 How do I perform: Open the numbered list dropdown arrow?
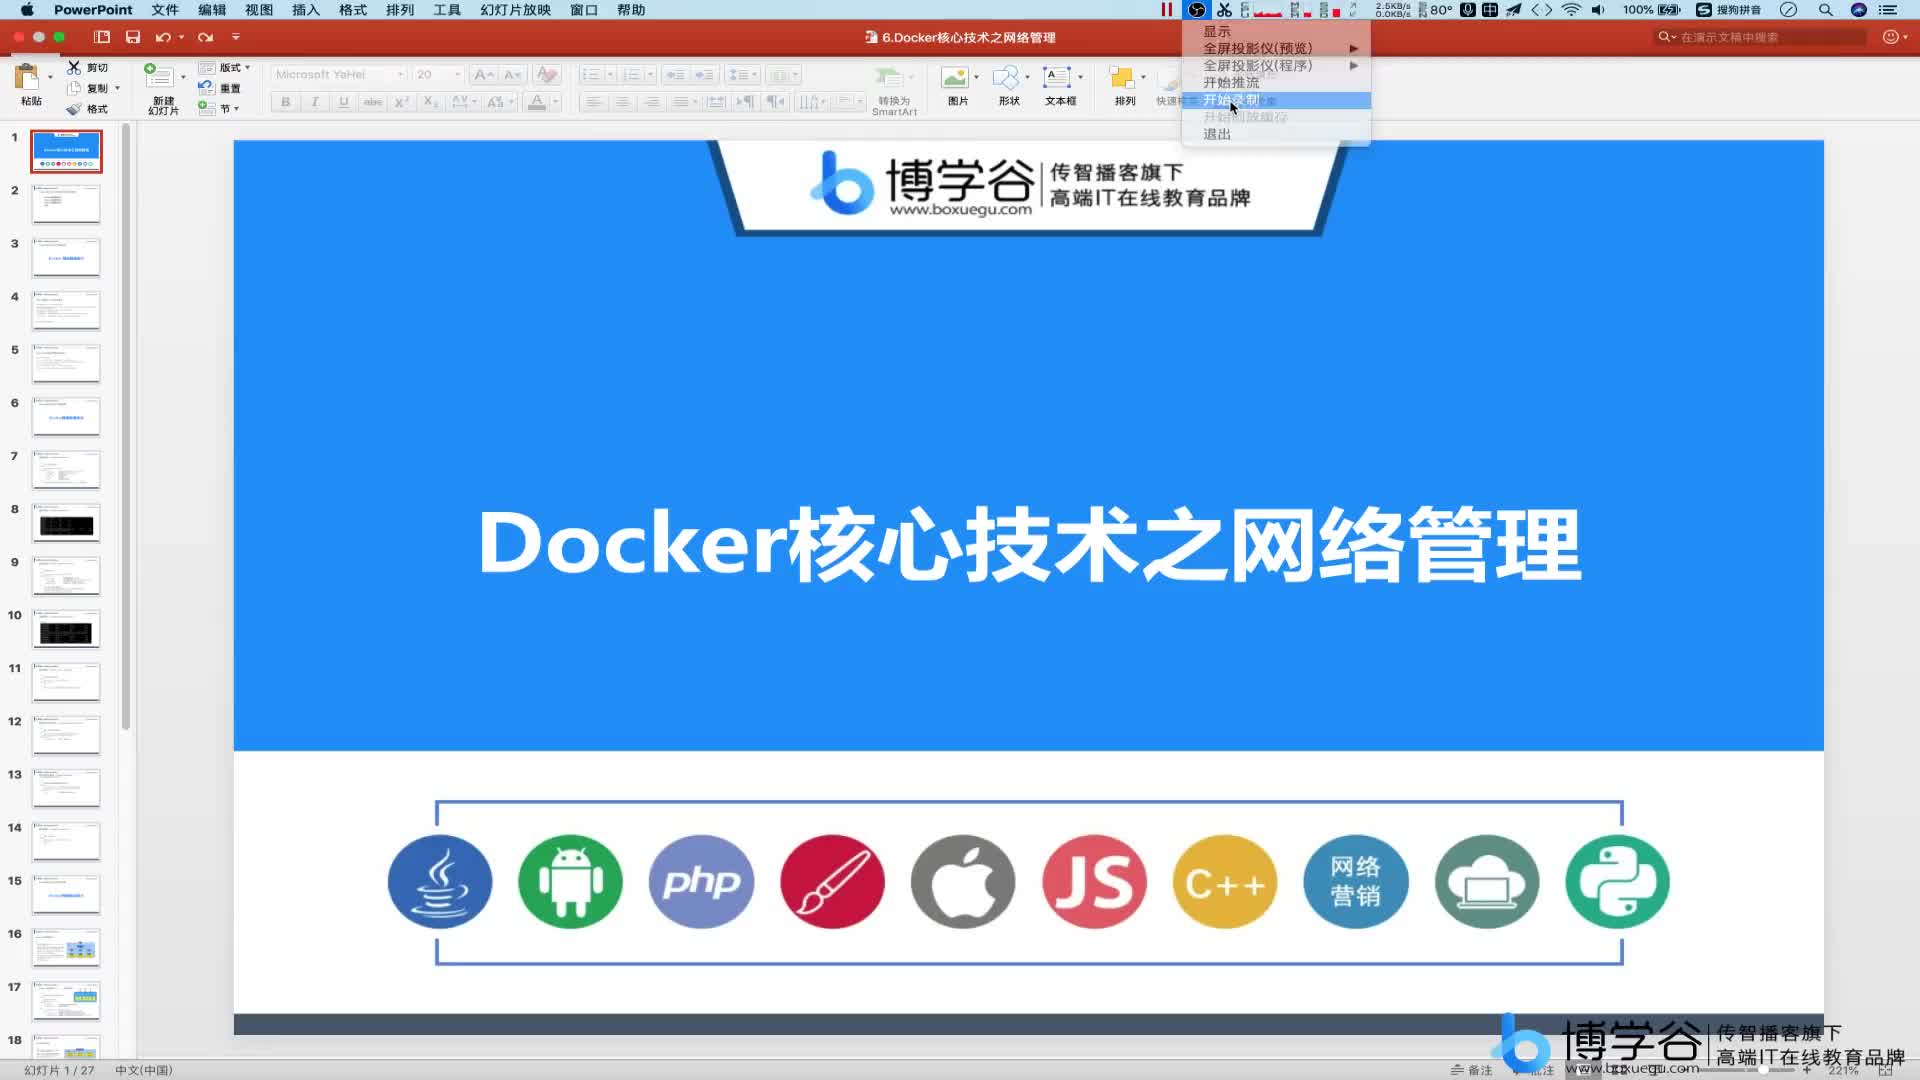pos(650,75)
